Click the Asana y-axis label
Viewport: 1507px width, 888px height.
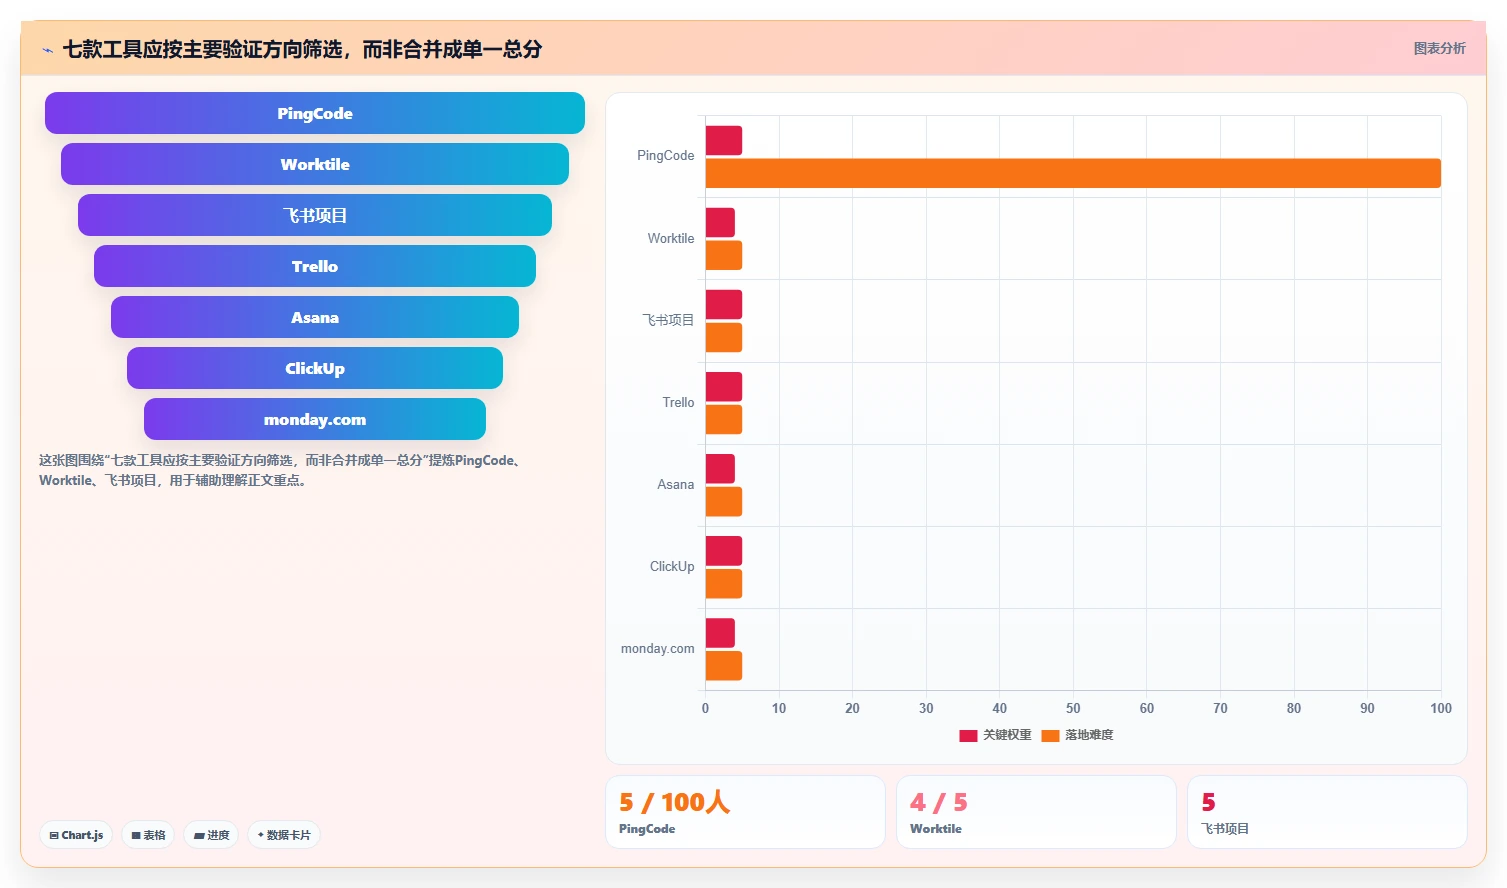pos(675,484)
